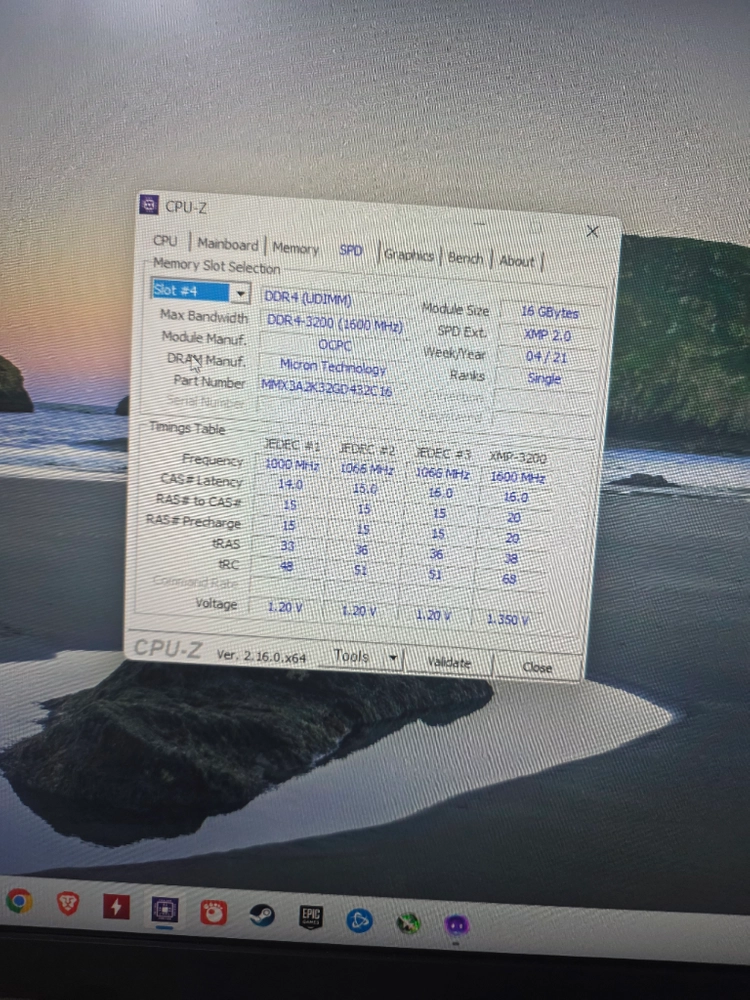Click the Tools button
The width and height of the screenshot is (750, 1000).
point(351,656)
